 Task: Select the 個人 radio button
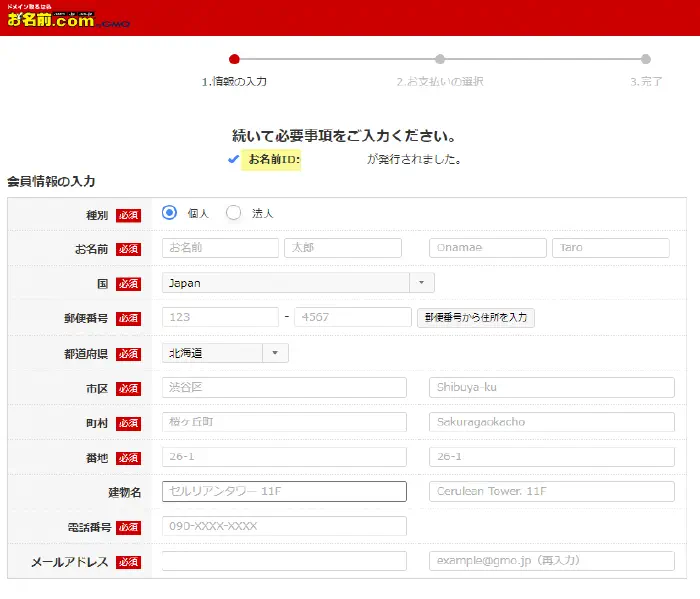169,212
